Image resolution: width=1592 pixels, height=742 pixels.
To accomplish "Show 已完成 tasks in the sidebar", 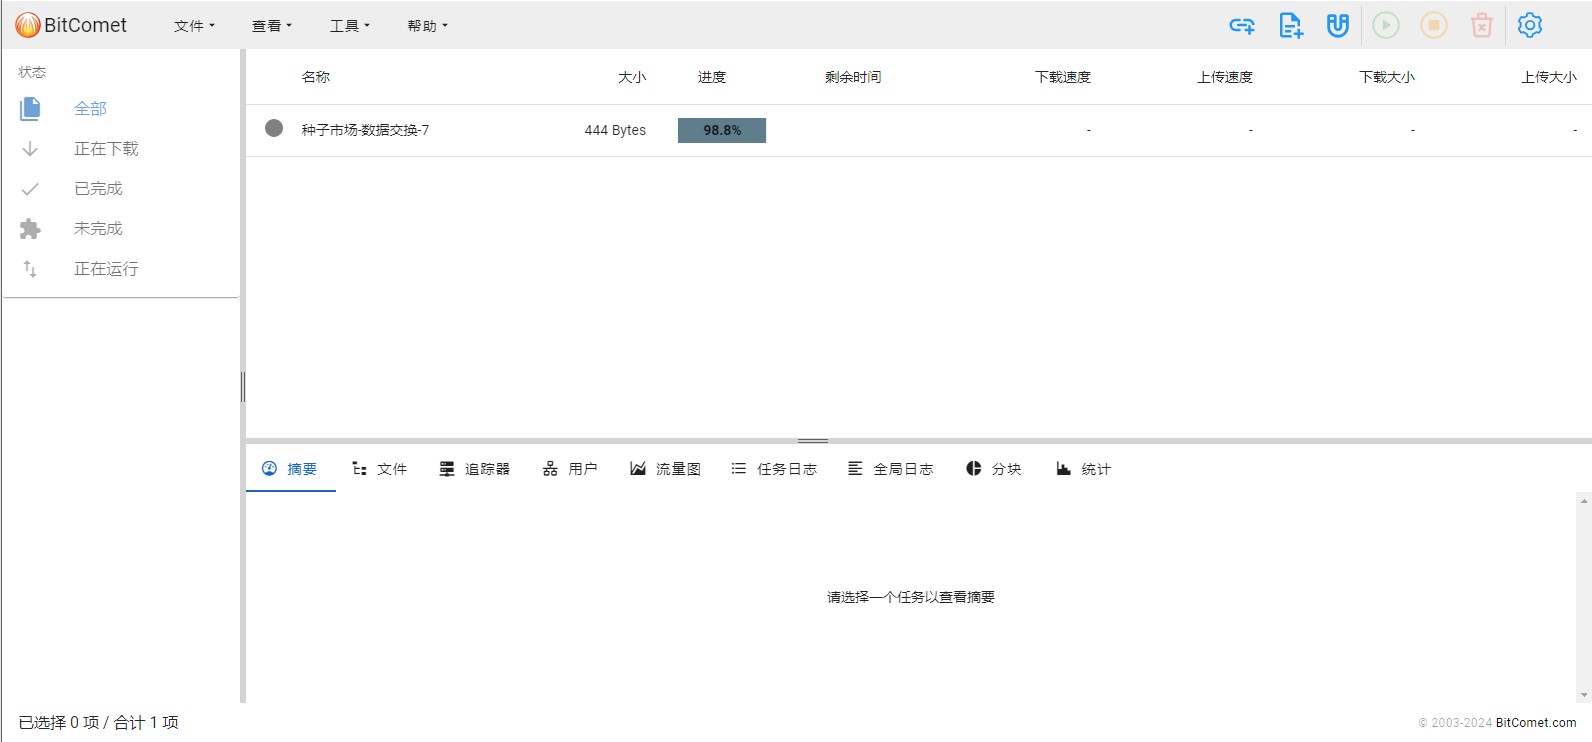I will coord(98,189).
